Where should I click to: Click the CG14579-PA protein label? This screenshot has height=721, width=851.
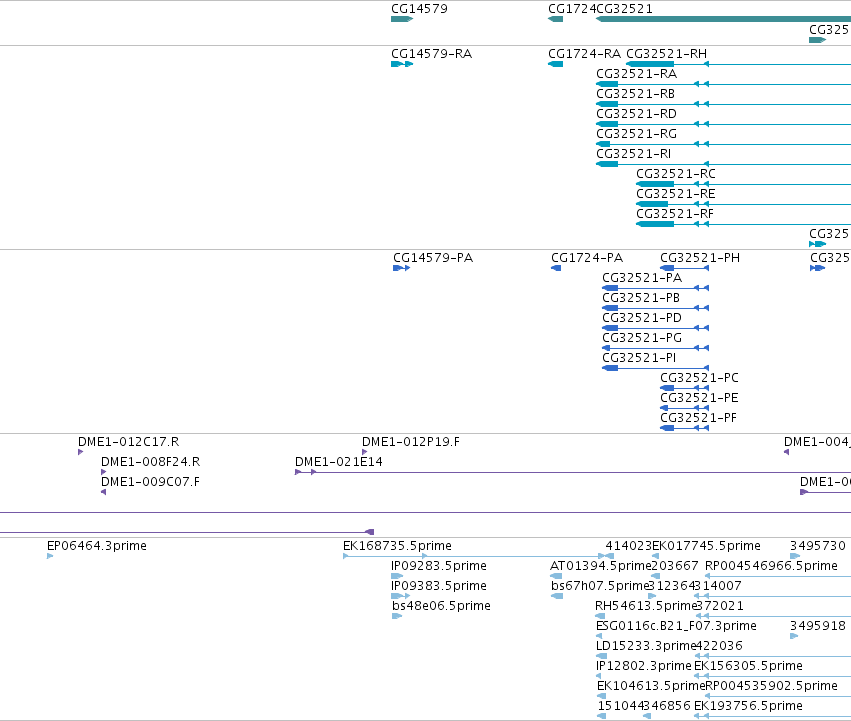pyautogui.click(x=433, y=258)
